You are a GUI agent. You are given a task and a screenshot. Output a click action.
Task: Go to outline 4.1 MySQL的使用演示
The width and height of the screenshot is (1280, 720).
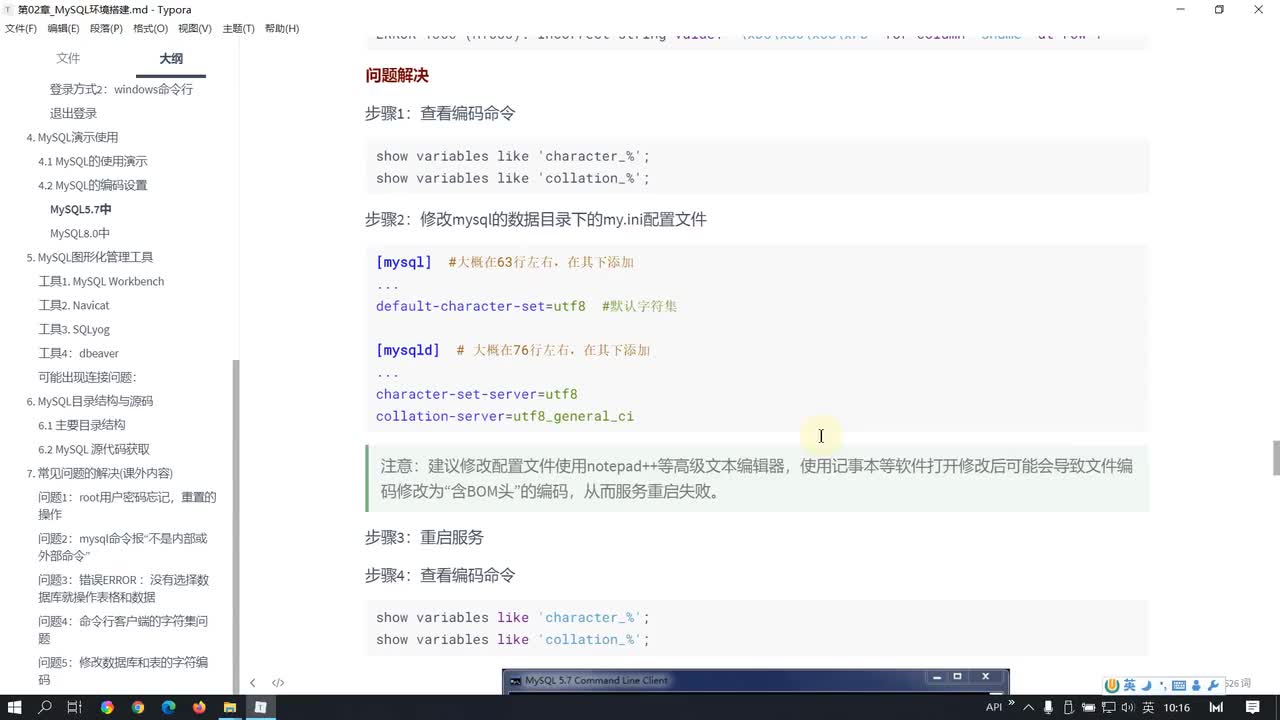93,161
